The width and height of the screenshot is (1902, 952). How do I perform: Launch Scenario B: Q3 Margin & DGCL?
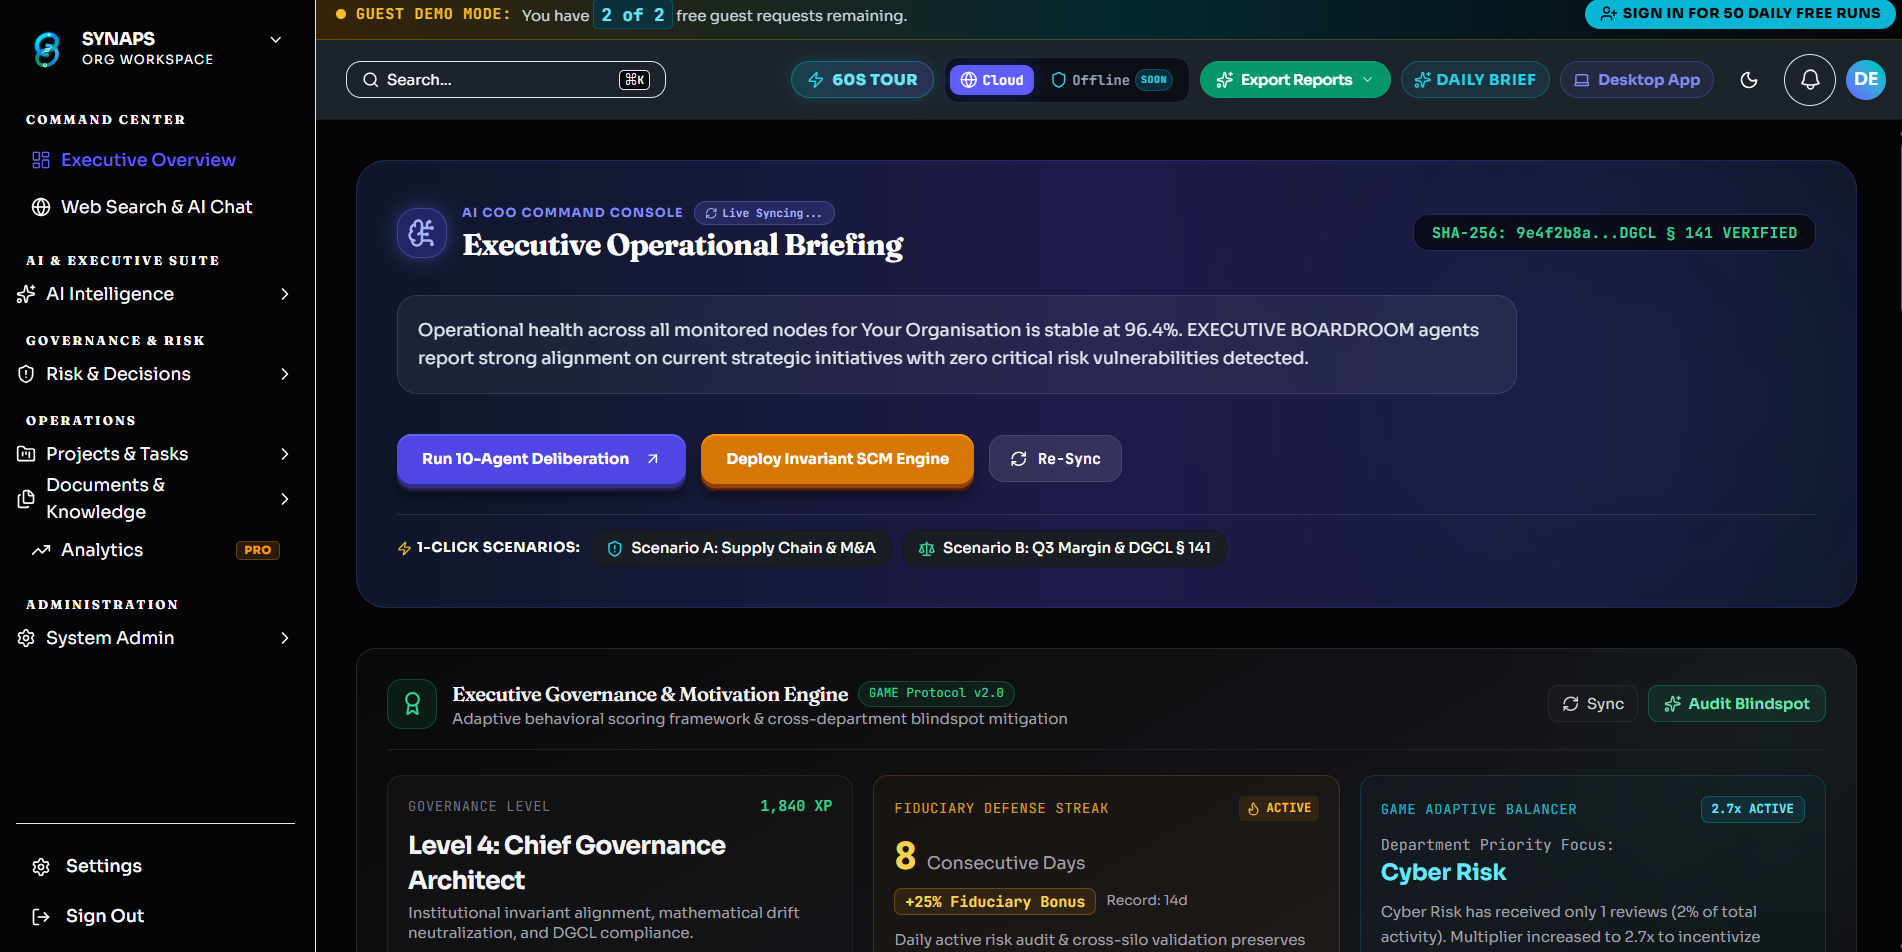pyautogui.click(x=1064, y=548)
